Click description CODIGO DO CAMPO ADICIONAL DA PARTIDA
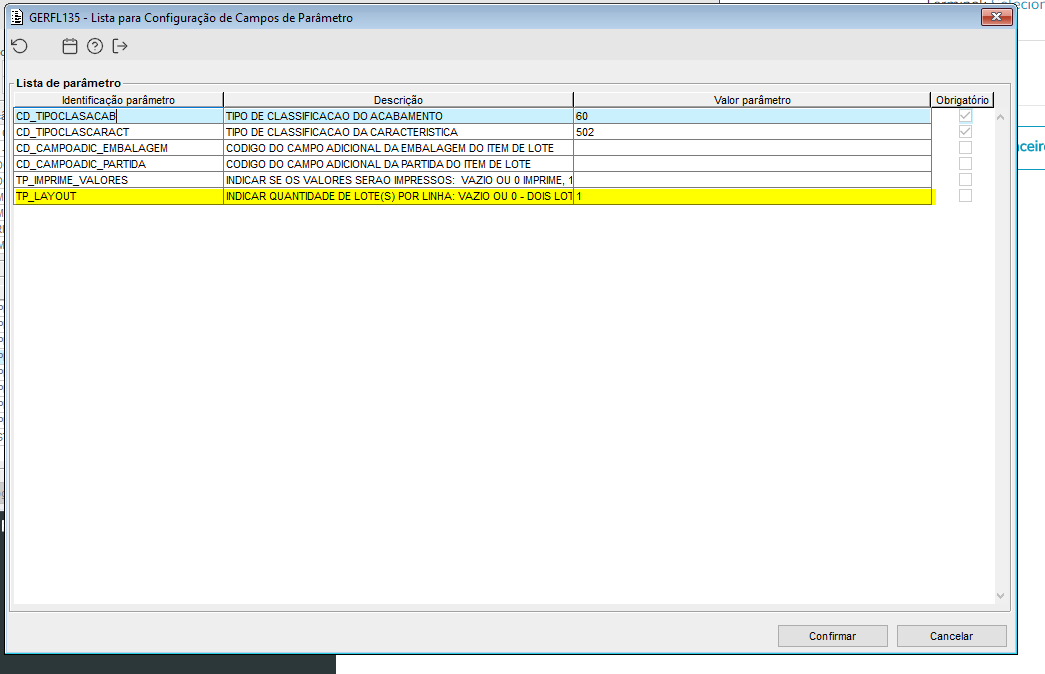The height and width of the screenshot is (674, 1045). [x=399, y=164]
